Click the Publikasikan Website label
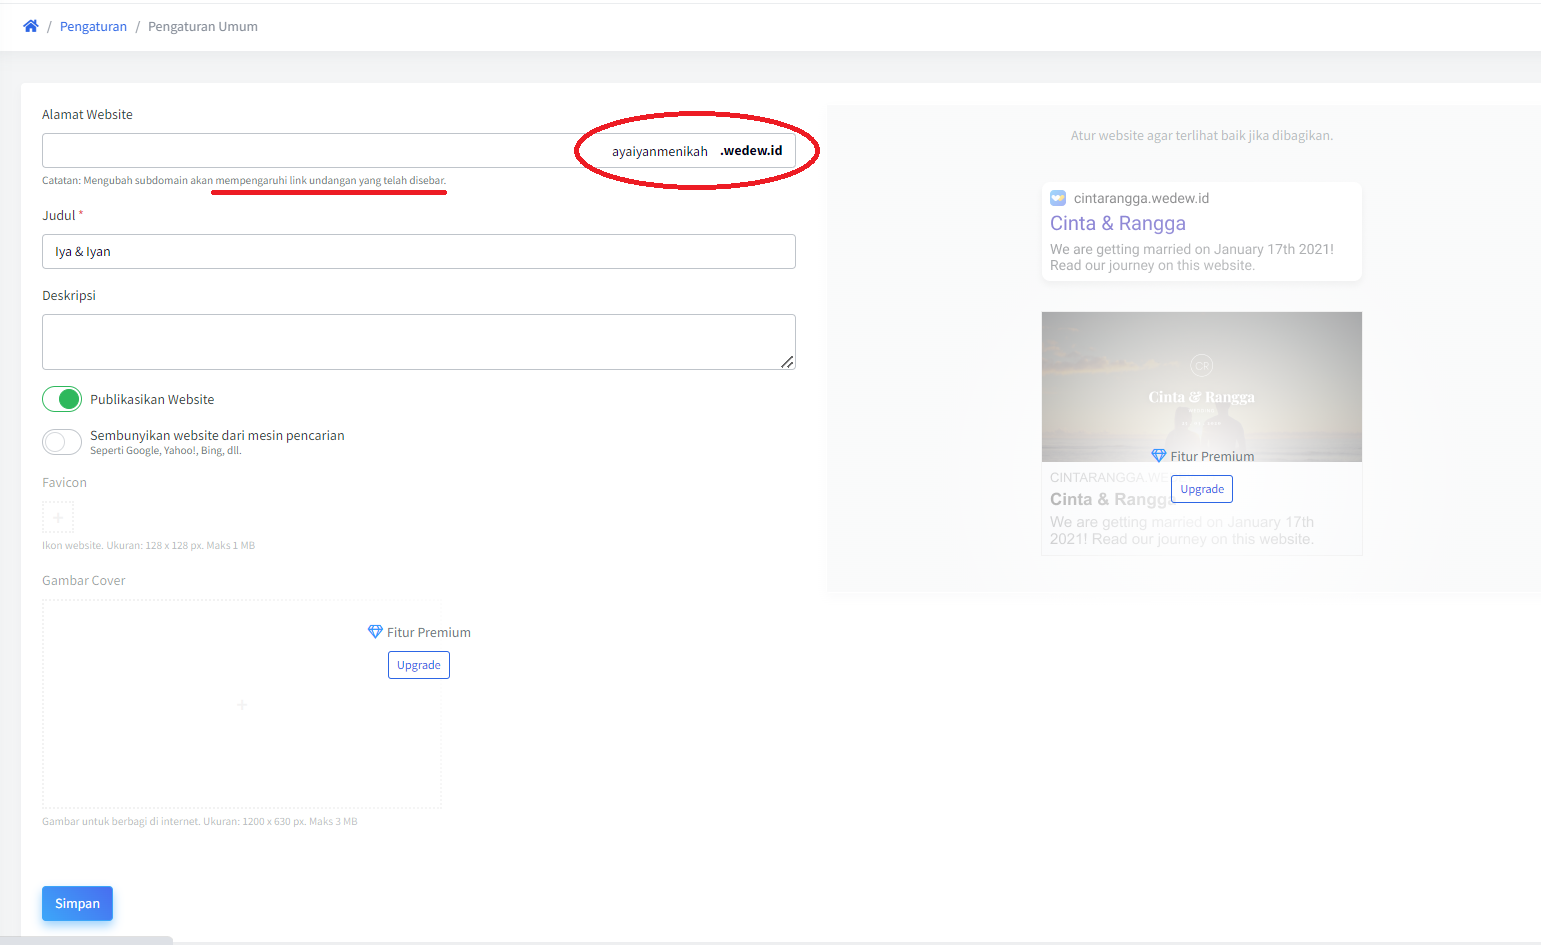This screenshot has height=945, width=1541. pos(152,399)
